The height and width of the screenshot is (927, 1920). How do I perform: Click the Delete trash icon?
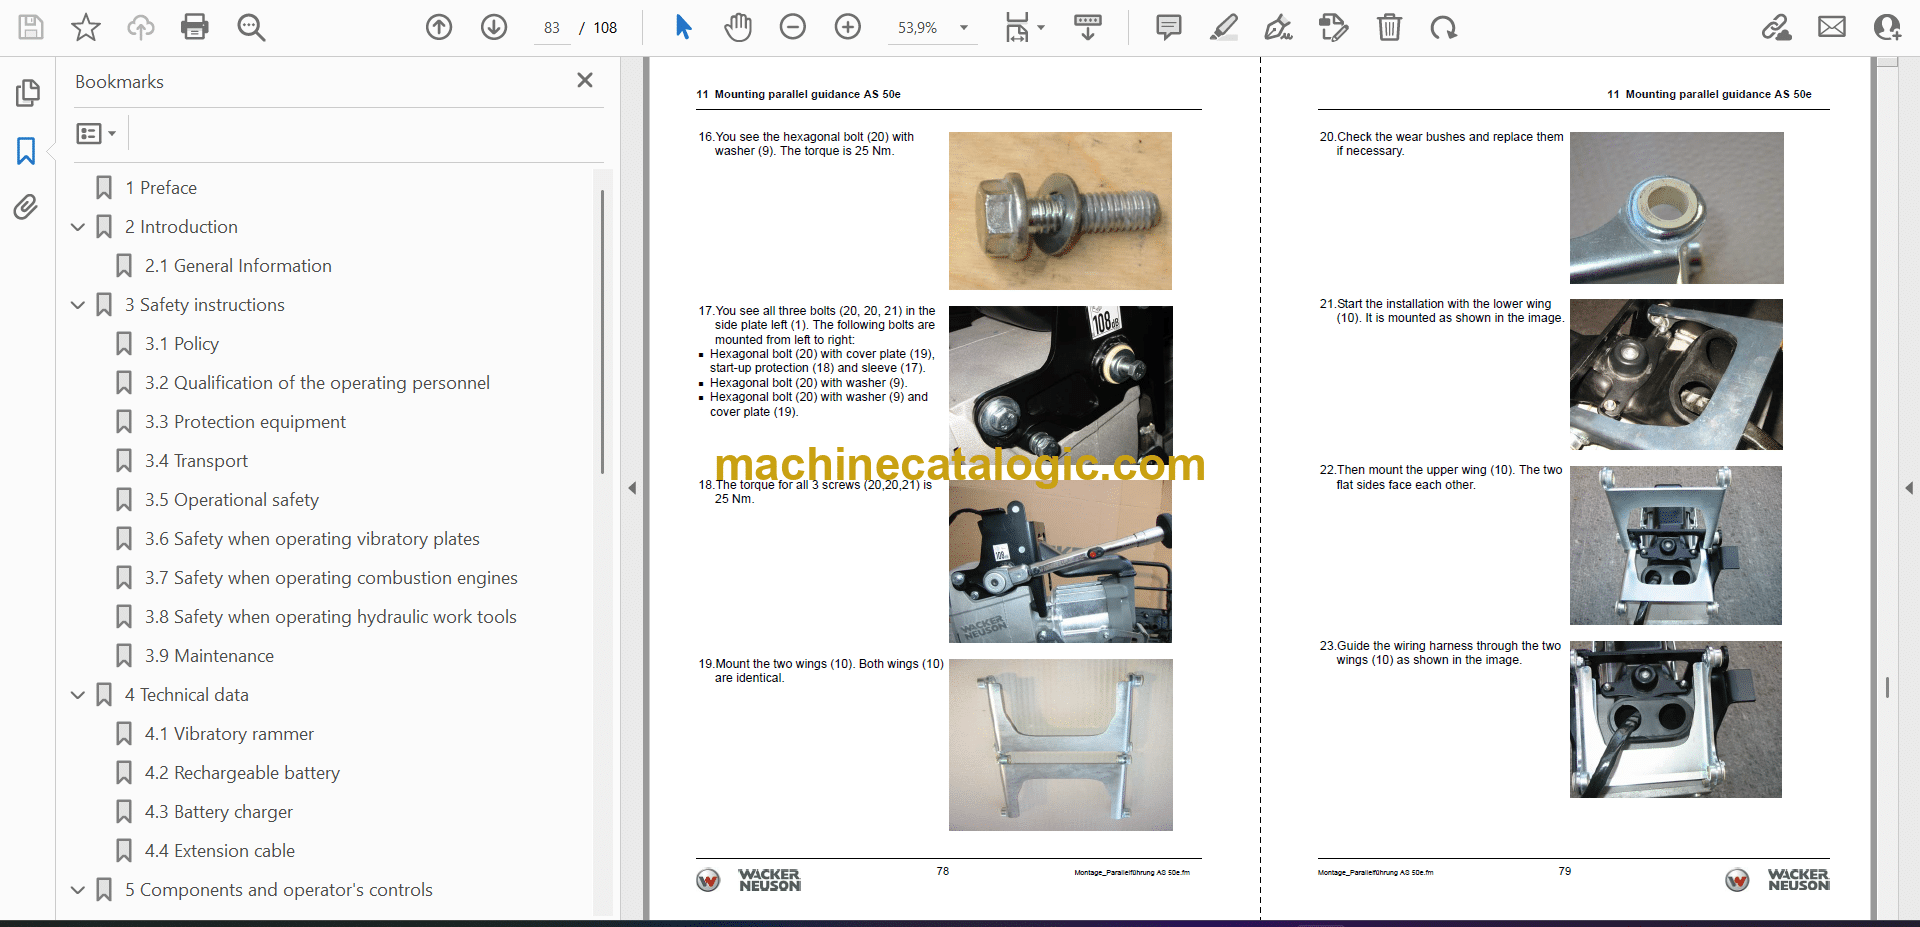click(1389, 27)
